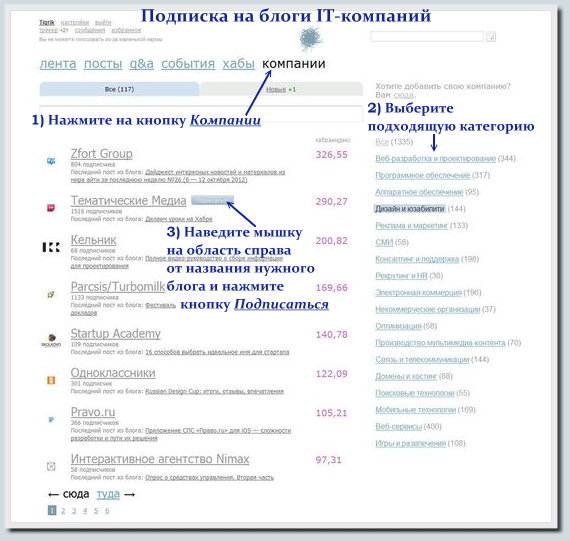Go to pagination page 3
The image size is (570, 541).
(x=74, y=511)
